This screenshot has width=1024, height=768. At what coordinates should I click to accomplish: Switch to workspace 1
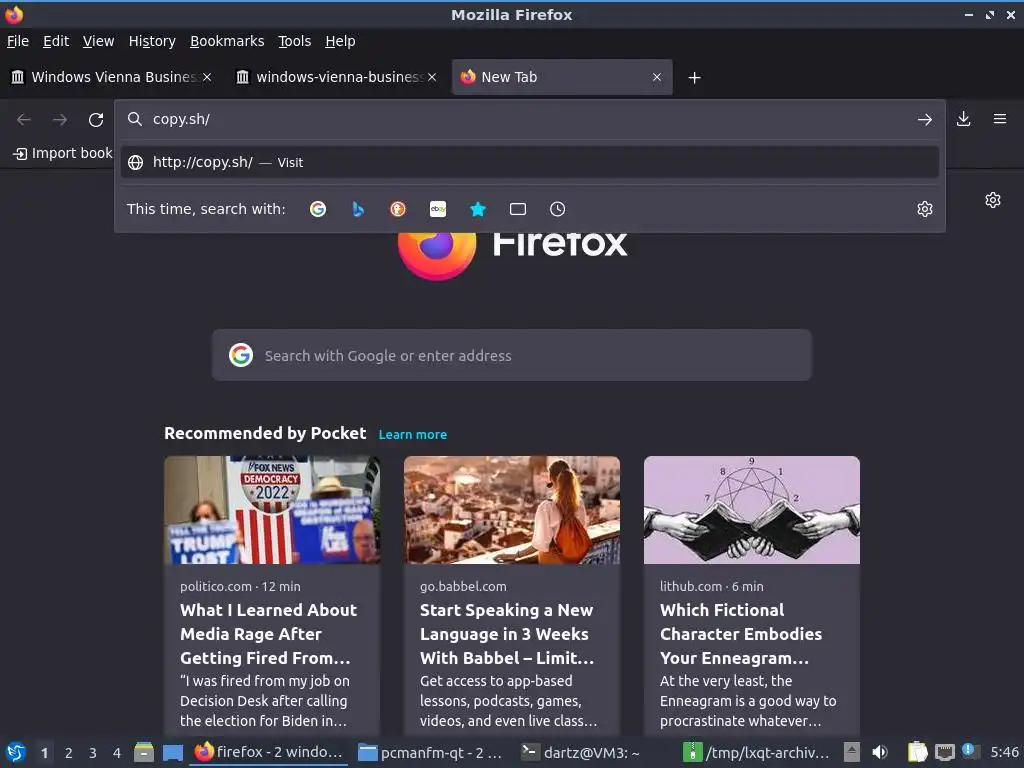click(x=44, y=753)
